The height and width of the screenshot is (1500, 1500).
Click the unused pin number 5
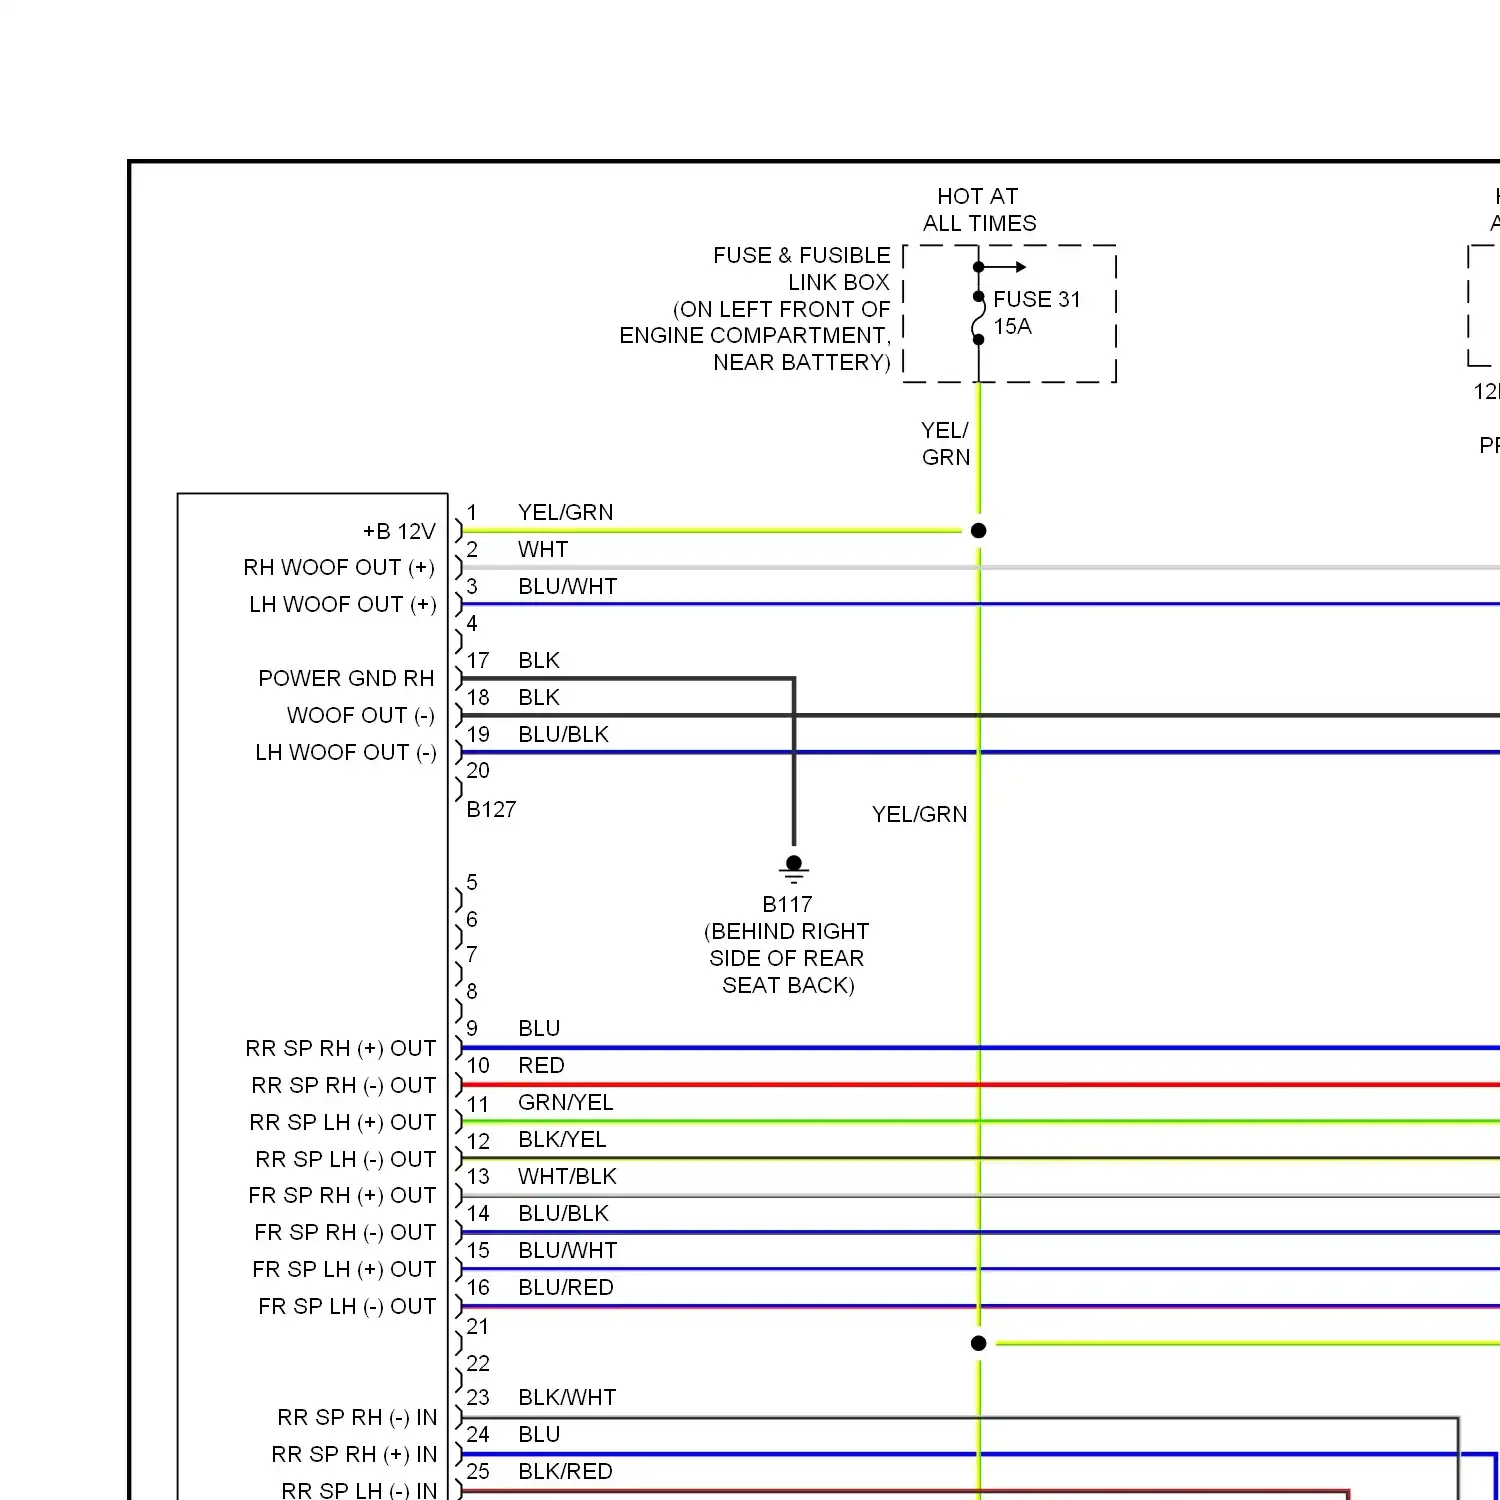pyautogui.click(x=472, y=883)
